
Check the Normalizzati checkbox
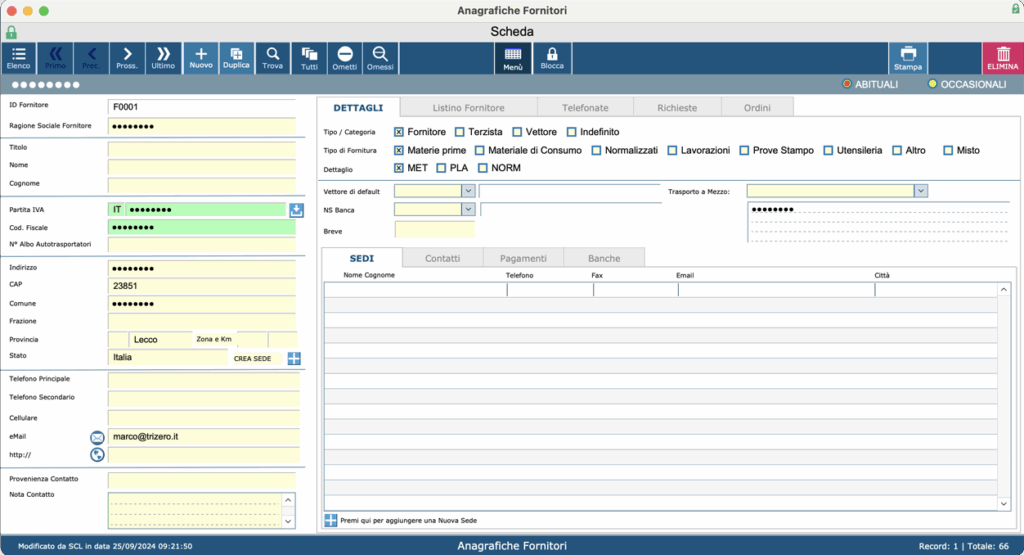click(x=596, y=150)
